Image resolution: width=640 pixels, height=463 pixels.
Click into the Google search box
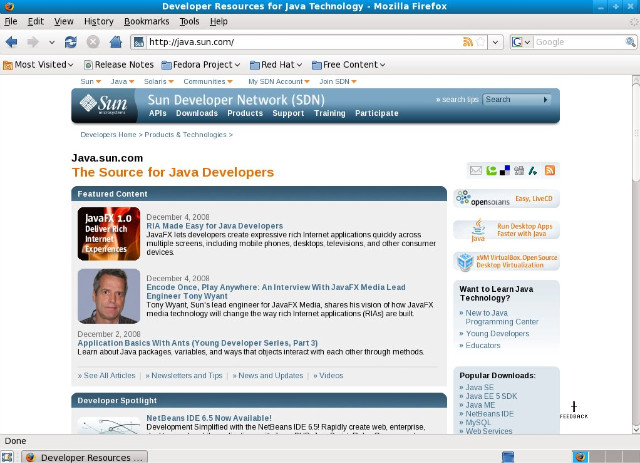579,42
